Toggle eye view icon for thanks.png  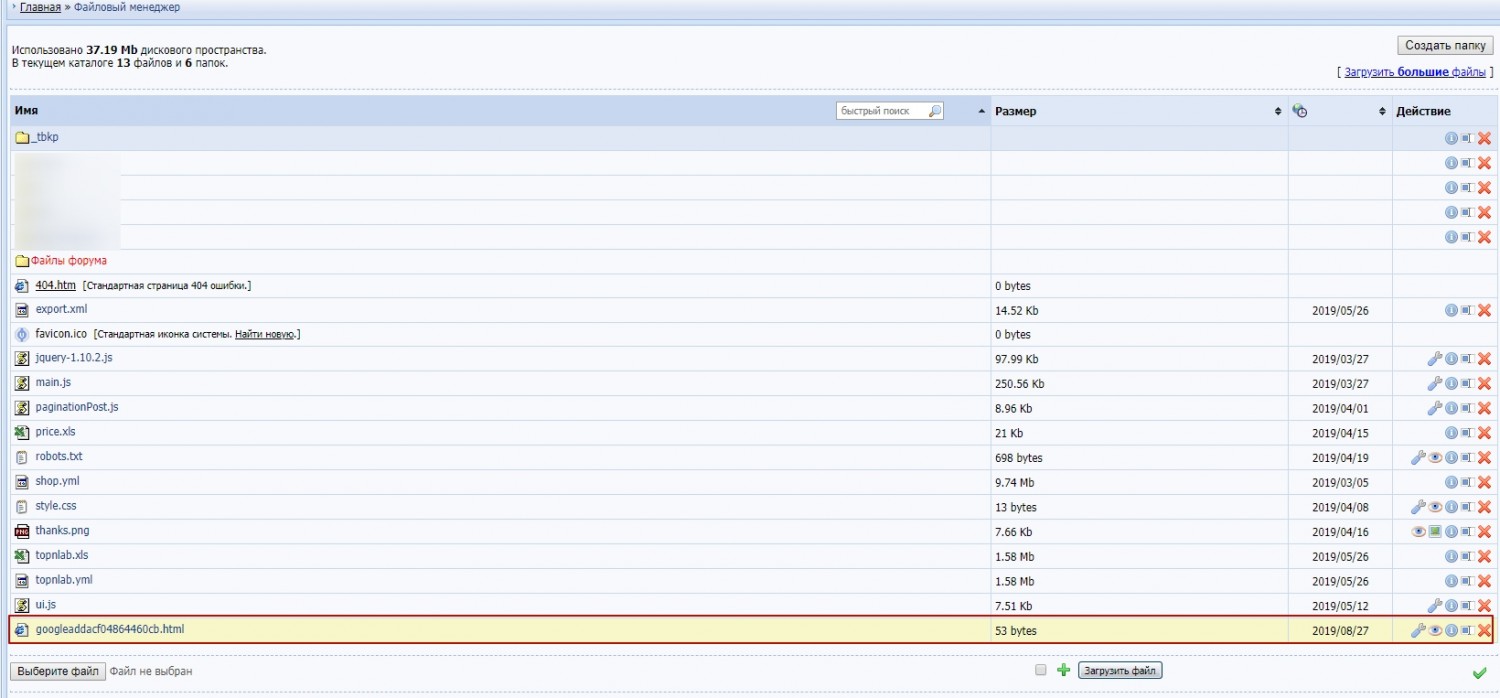pos(1418,532)
